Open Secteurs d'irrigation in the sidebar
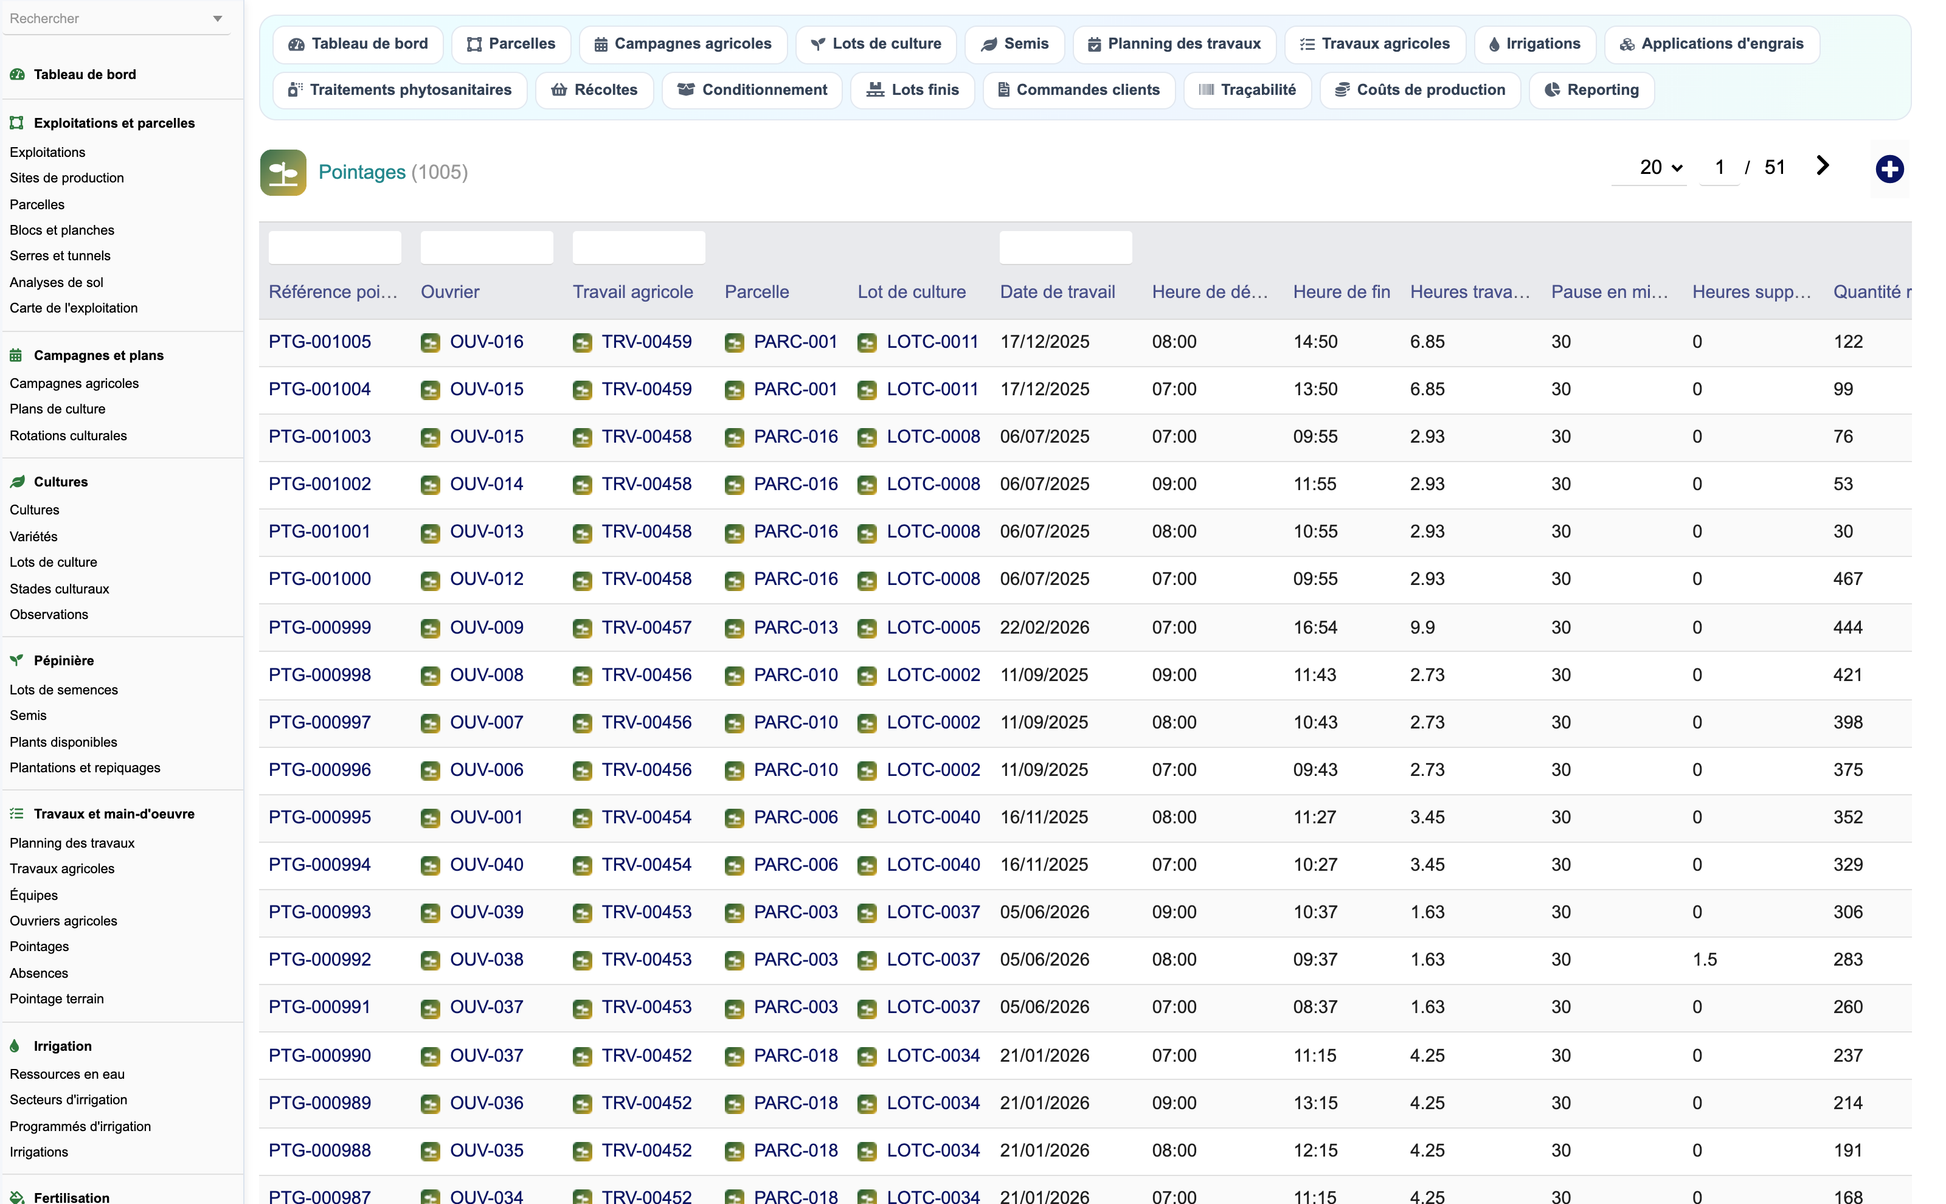This screenshot has height=1204, width=1946. [x=68, y=1100]
